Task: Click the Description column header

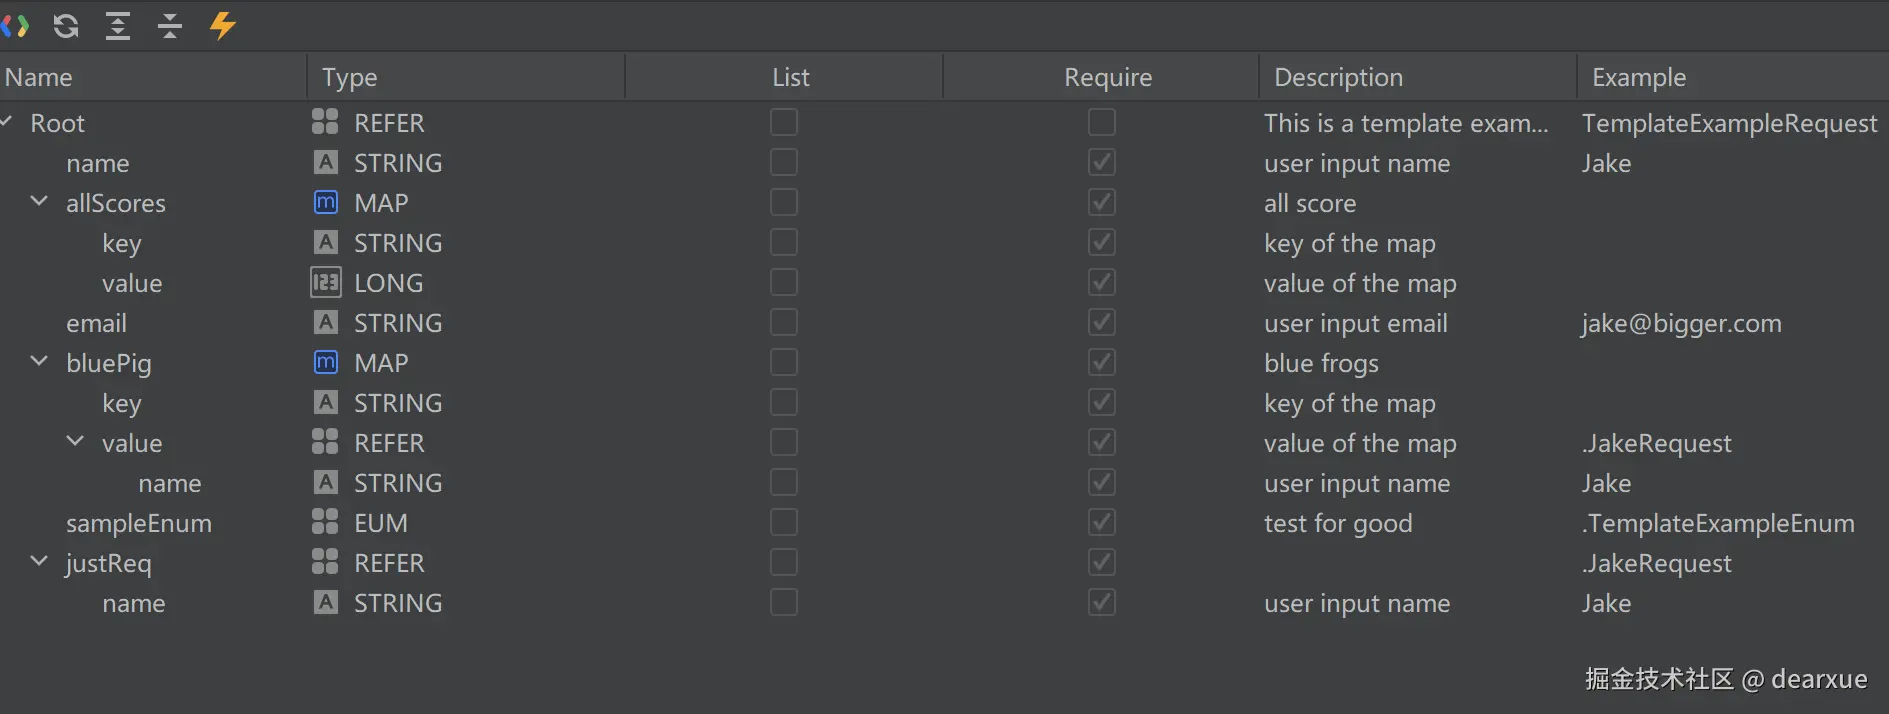Action: (x=1338, y=77)
